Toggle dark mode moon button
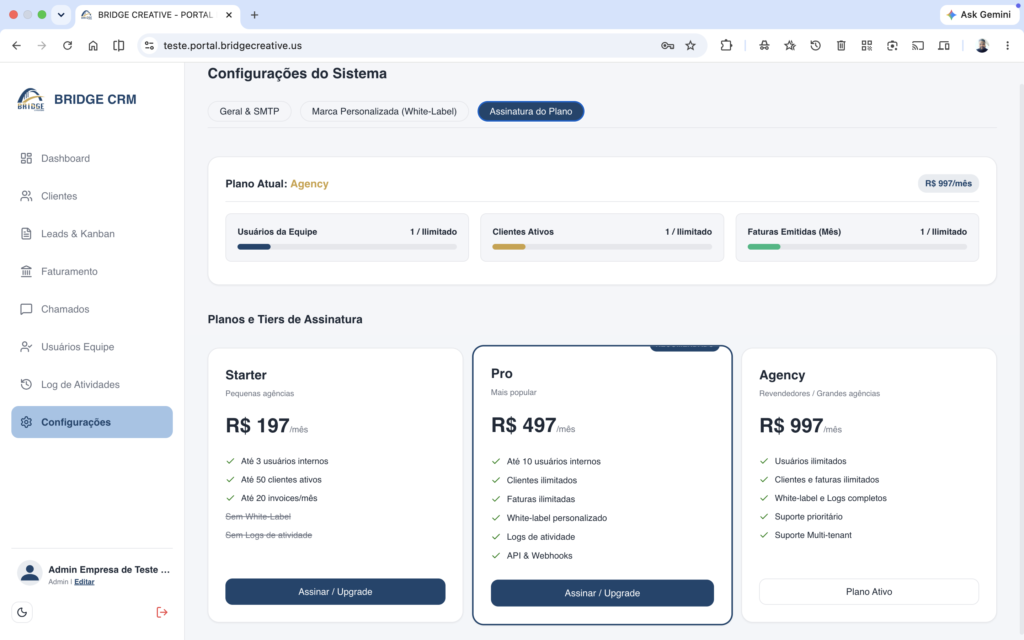This screenshot has height=640, width=1024. coord(22,612)
